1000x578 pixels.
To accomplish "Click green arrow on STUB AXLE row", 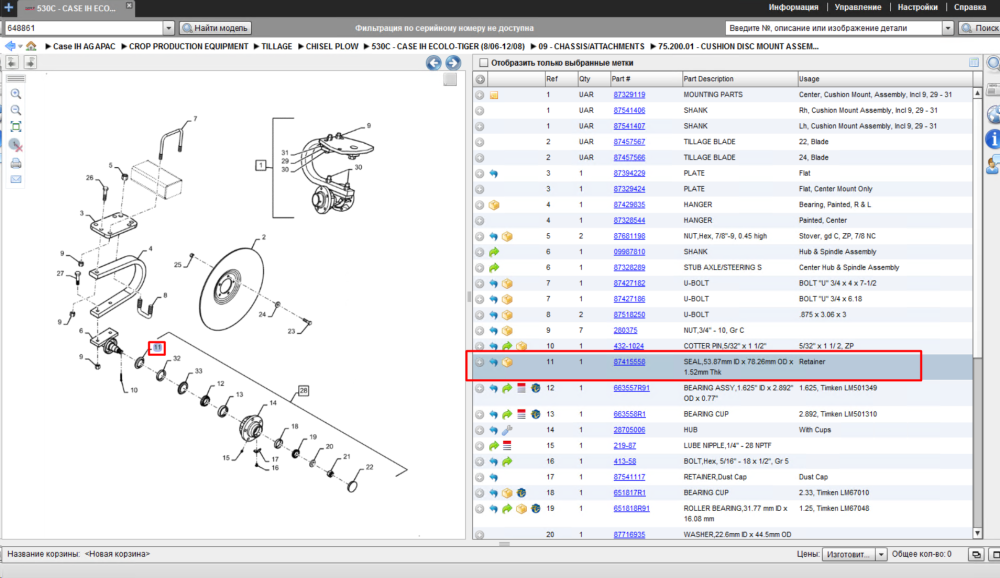I will (x=494, y=268).
